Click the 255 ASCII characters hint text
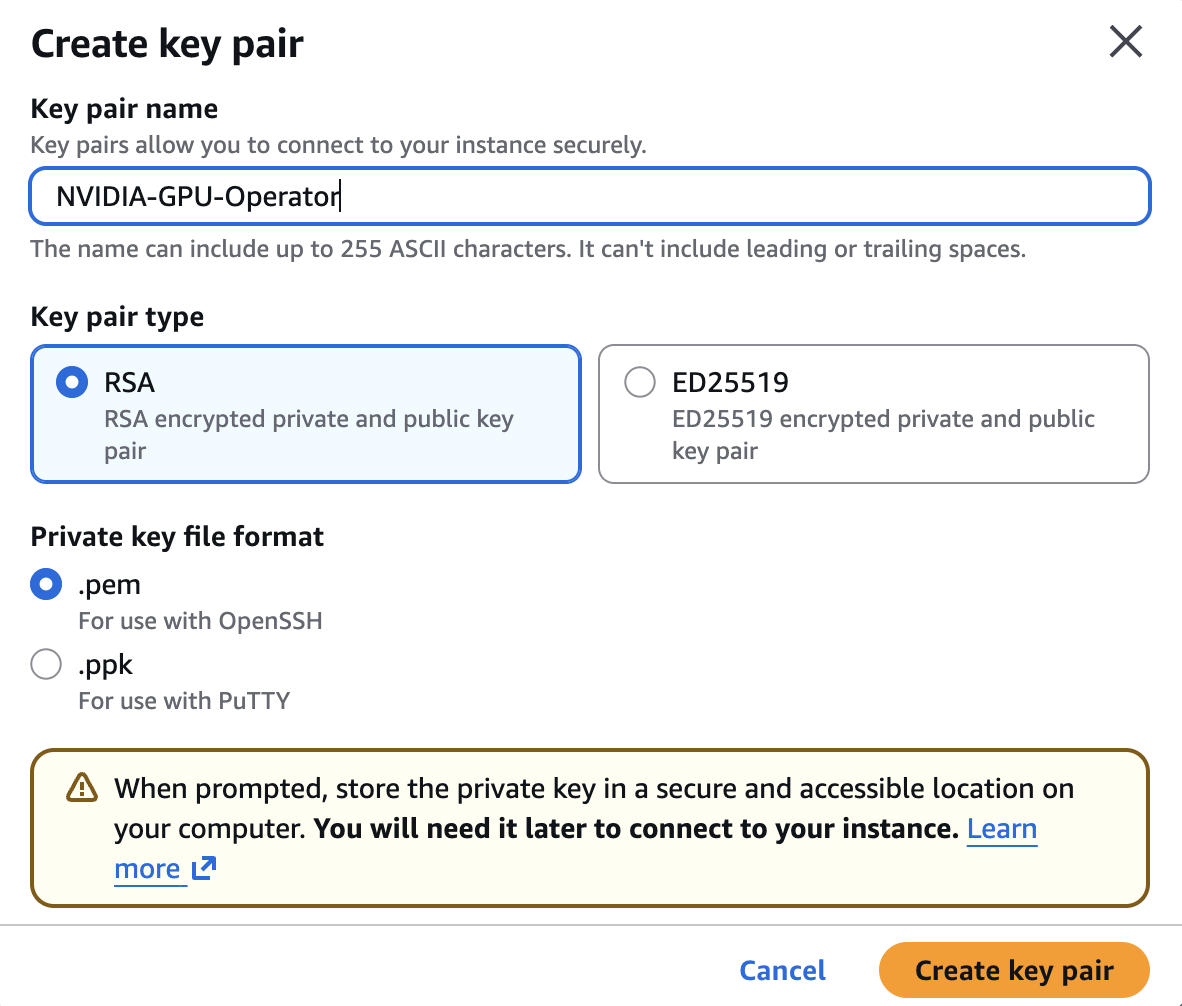1182x1006 pixels. pos(528,249)
